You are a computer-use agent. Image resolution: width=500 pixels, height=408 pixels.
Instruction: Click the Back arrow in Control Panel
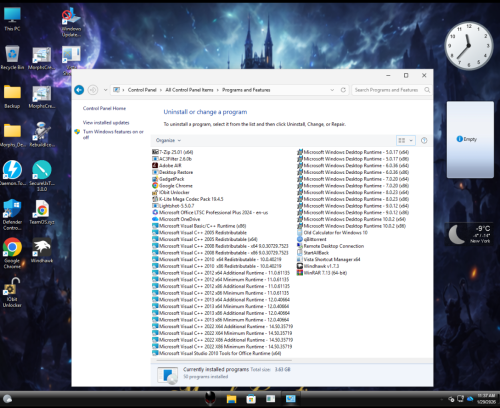pos(79,90)
